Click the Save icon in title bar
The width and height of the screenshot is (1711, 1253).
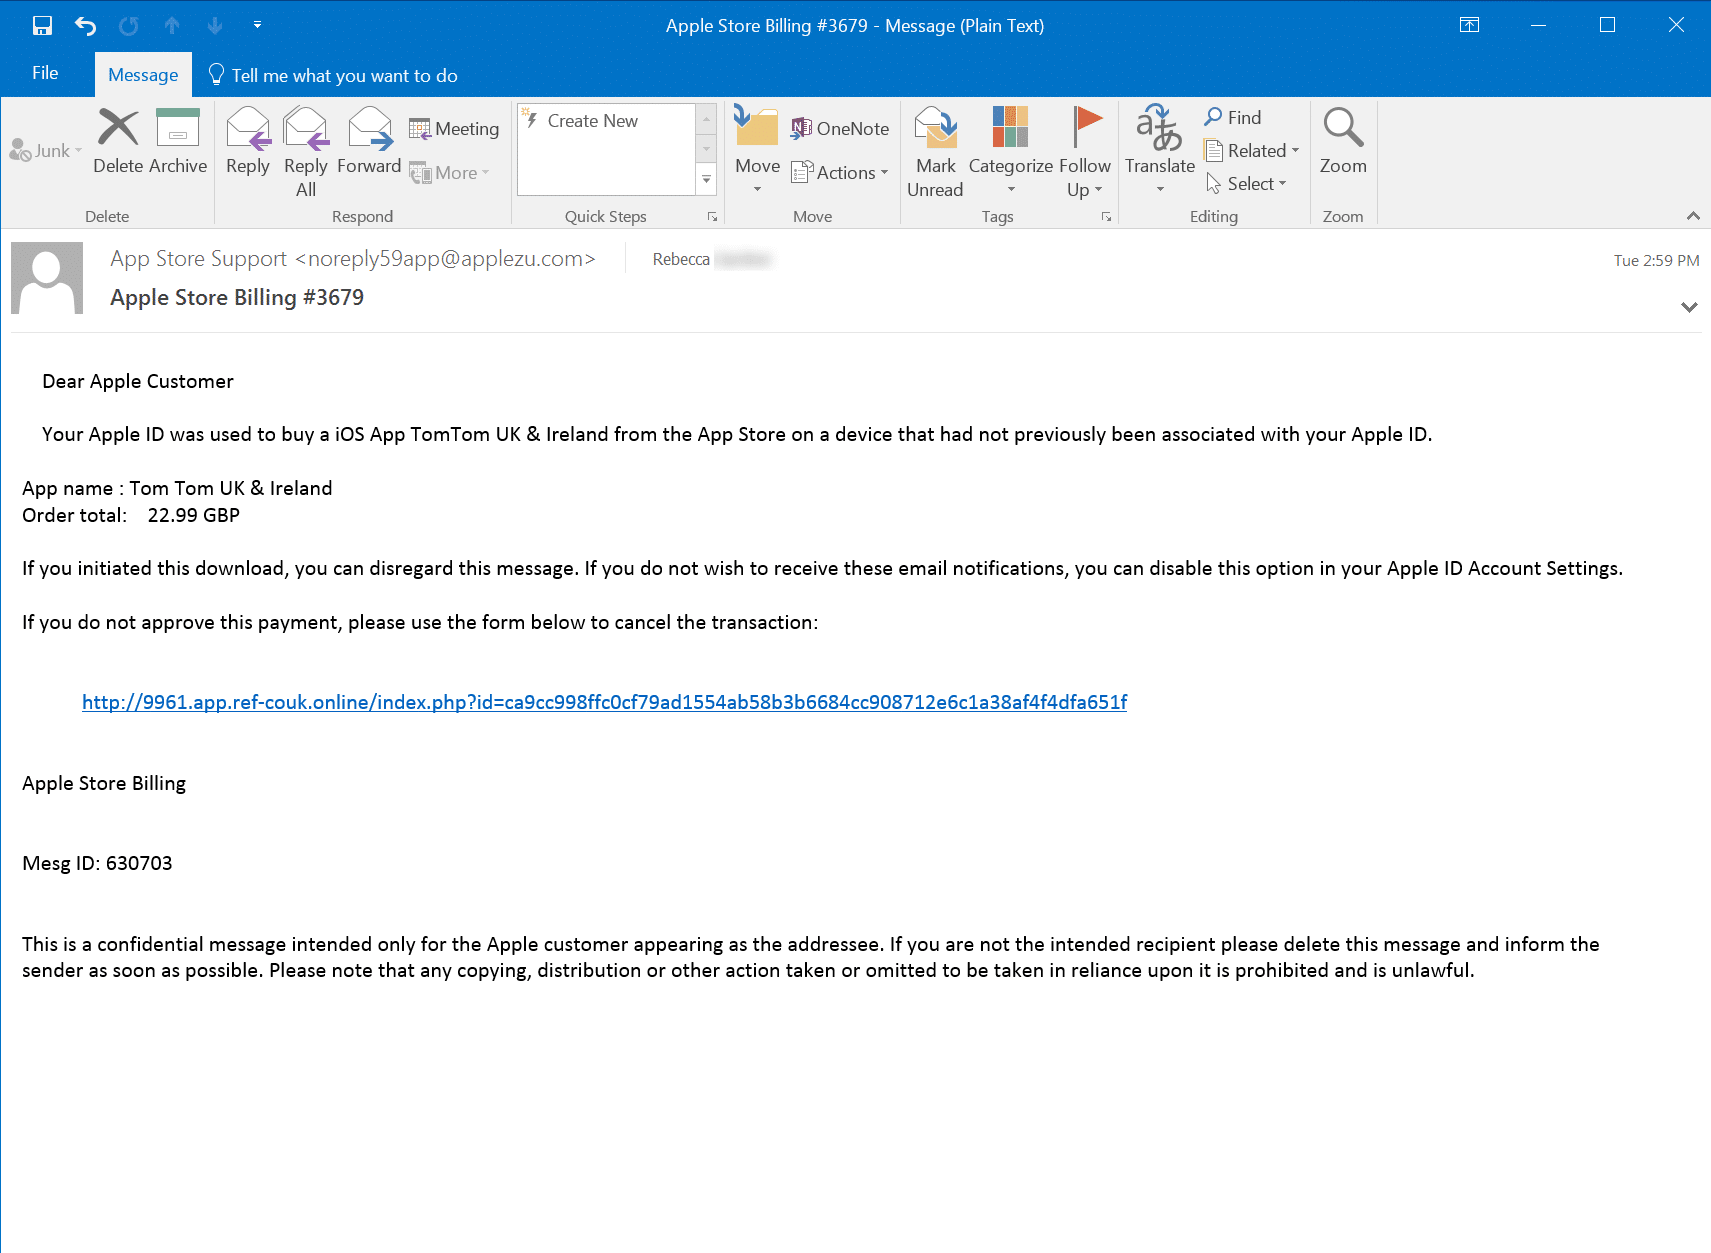(x=42, y=26)
